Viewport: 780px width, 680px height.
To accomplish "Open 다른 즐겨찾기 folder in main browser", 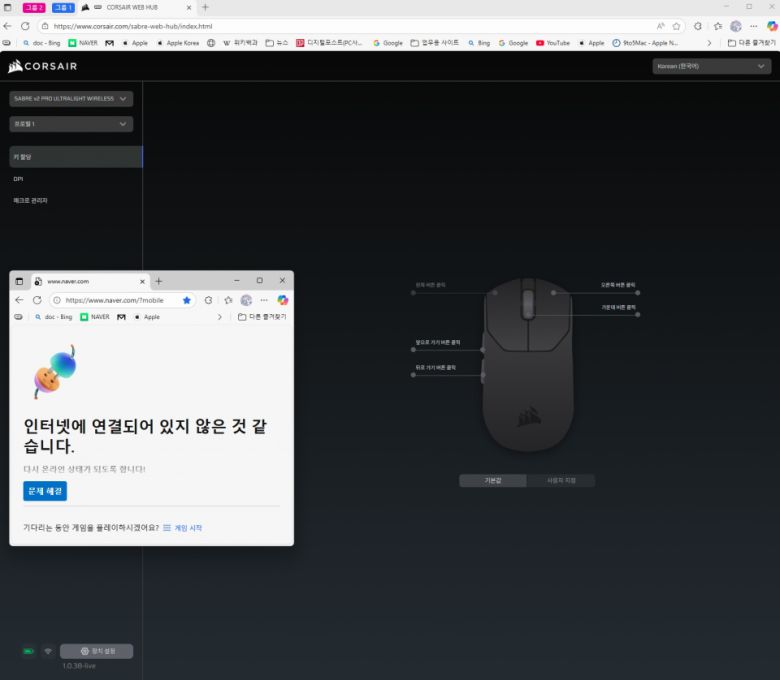I will coord(752,43).
